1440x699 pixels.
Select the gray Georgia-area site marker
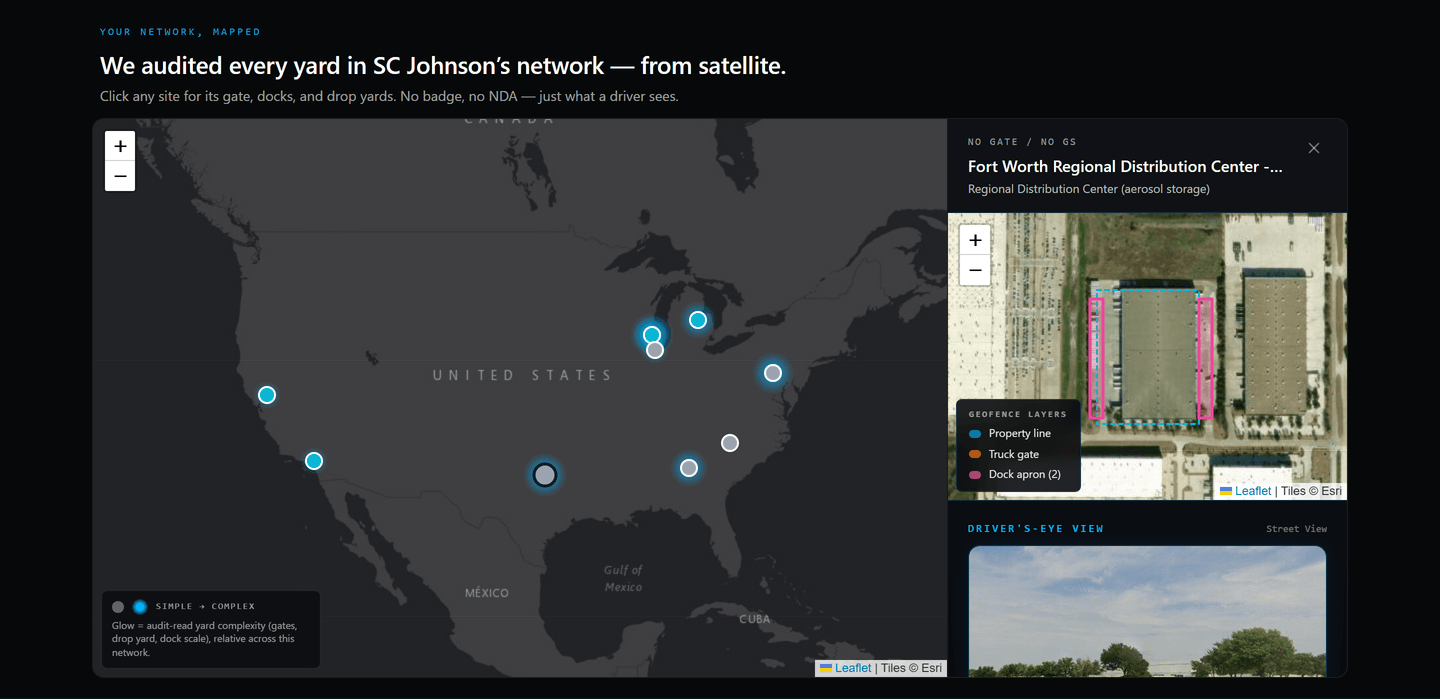[689, 468]
